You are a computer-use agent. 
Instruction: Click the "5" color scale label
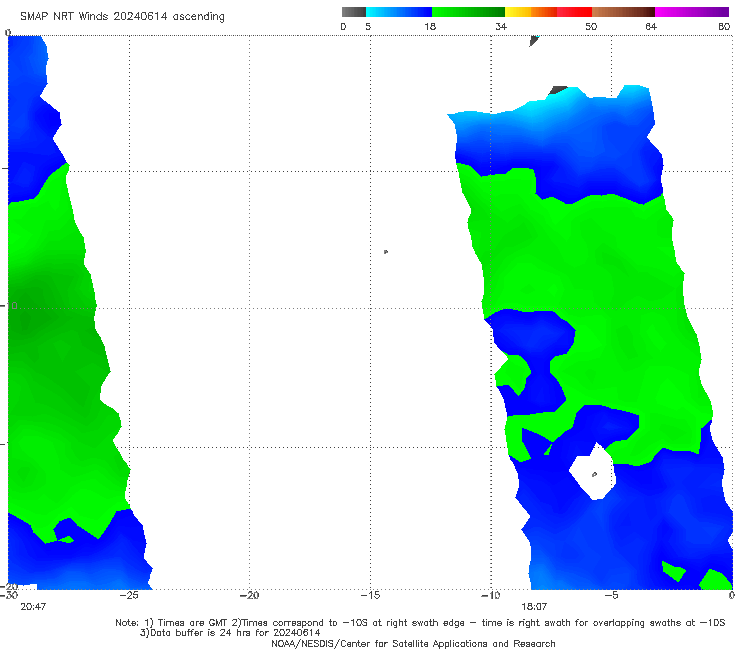pyautogui.click(x=368, y=26)
